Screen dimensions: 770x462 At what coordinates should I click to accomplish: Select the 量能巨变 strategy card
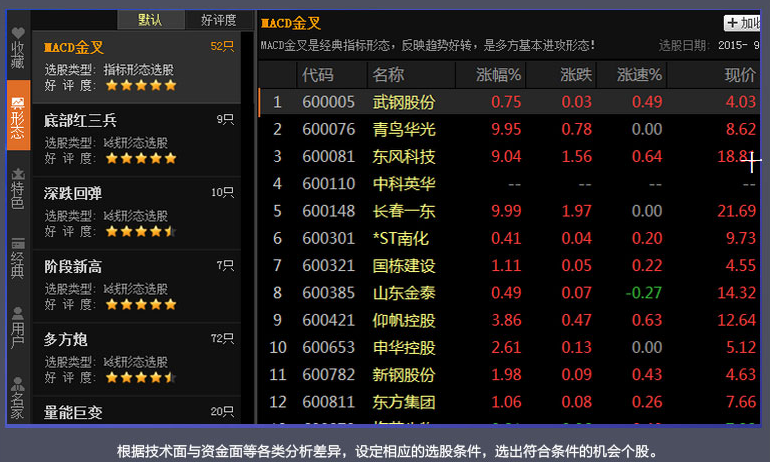(137, 411)
